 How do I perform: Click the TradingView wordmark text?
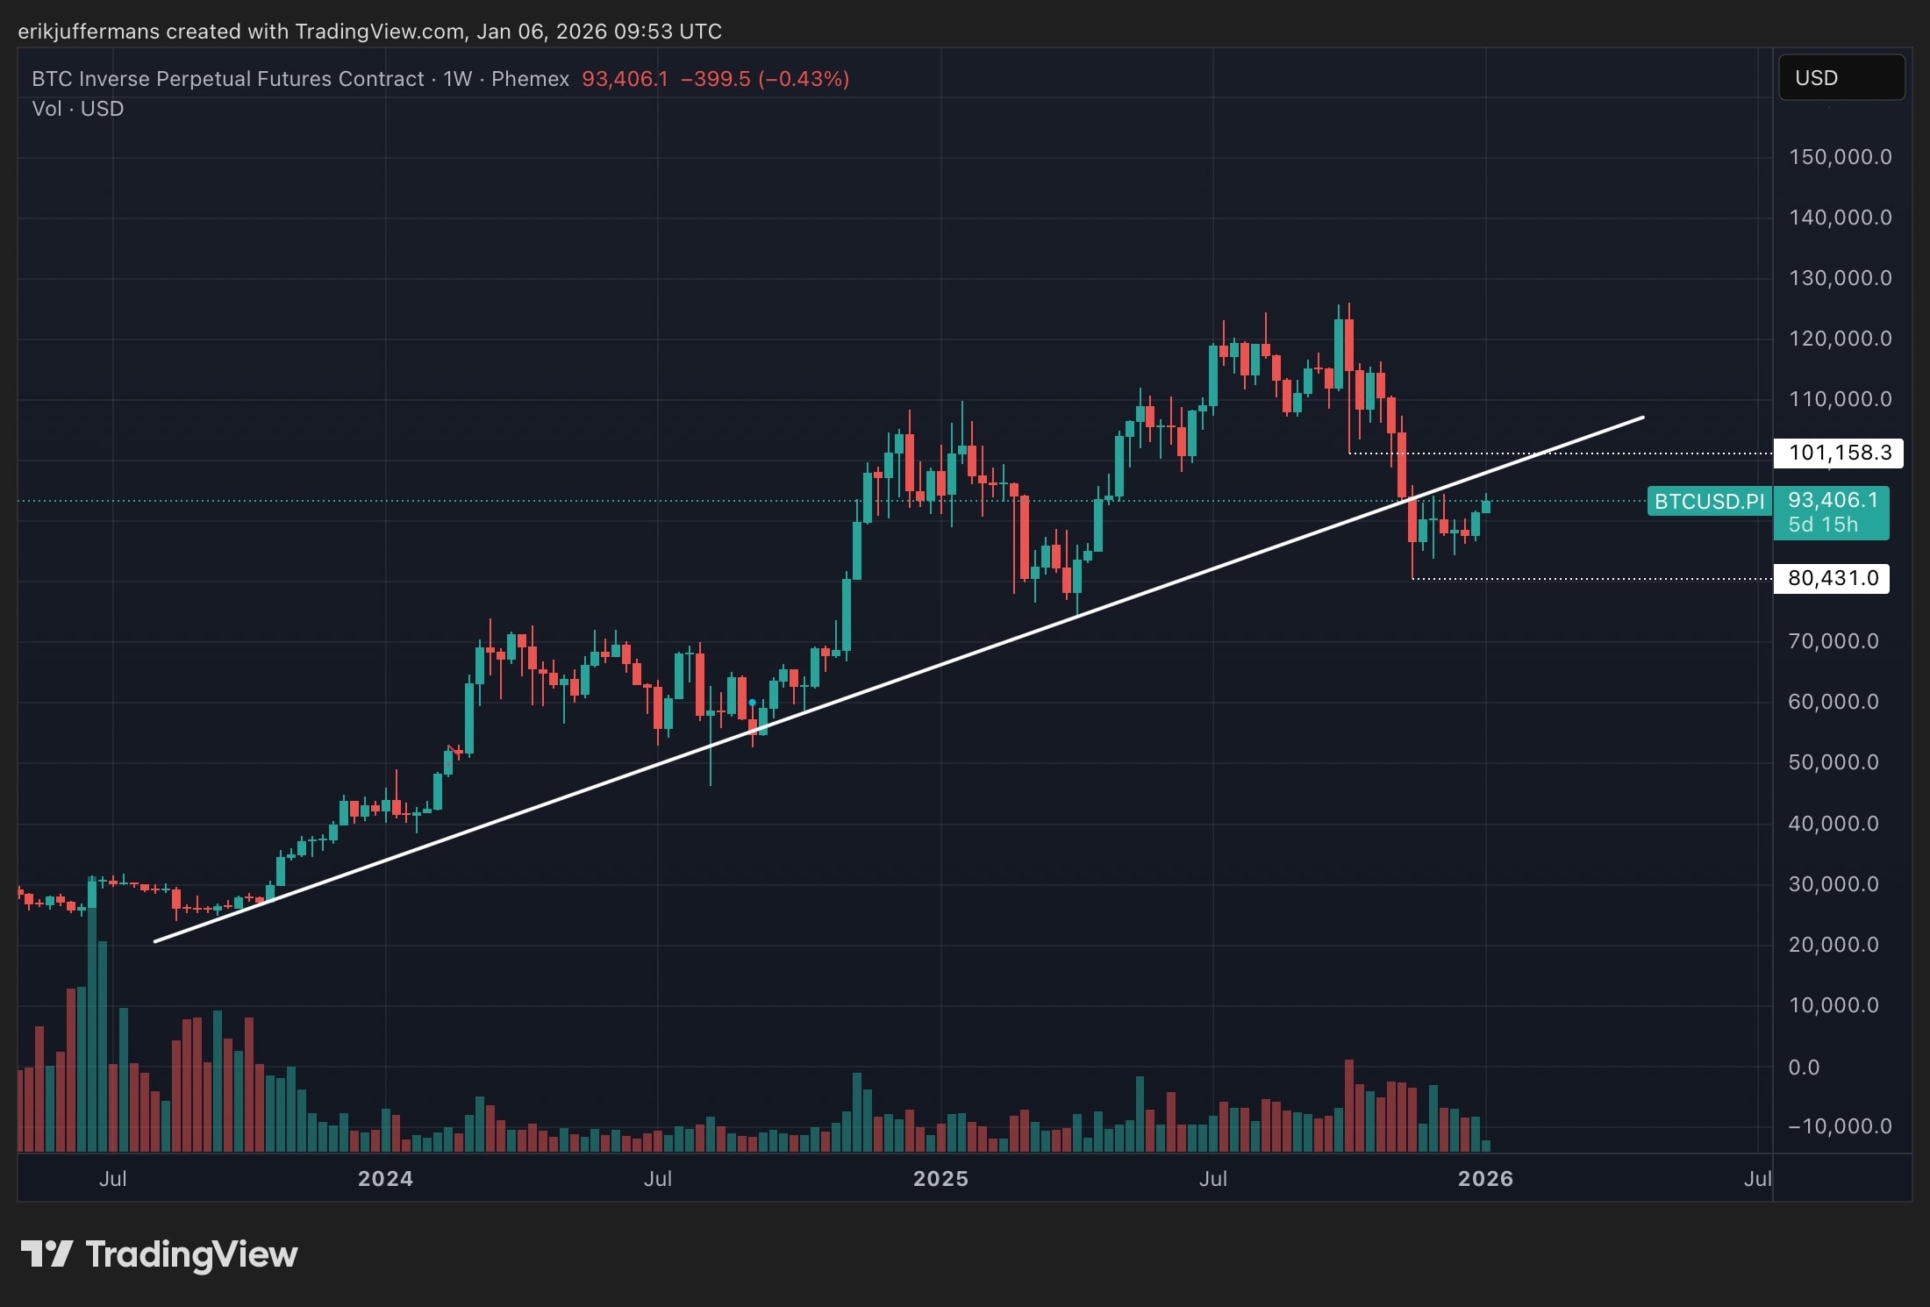191,1254
